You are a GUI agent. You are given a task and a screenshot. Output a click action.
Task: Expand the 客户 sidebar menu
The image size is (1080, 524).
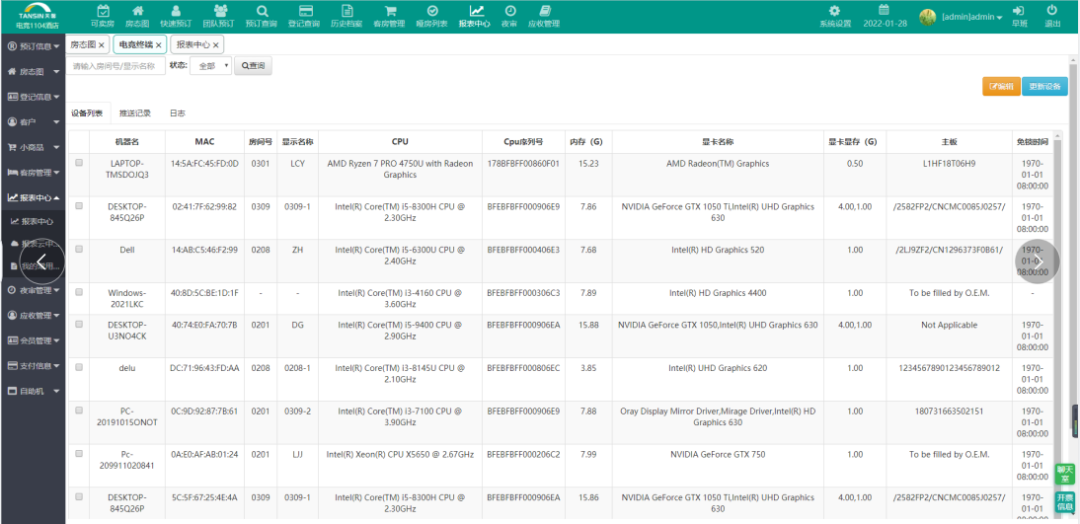click(32, 122)
